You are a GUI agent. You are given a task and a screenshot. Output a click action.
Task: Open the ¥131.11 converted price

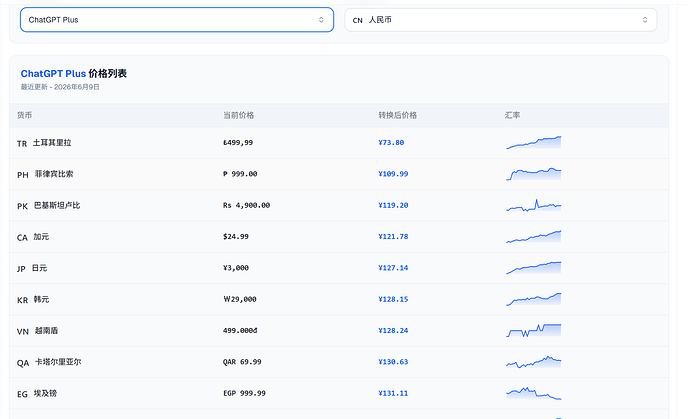coord(393,393)
